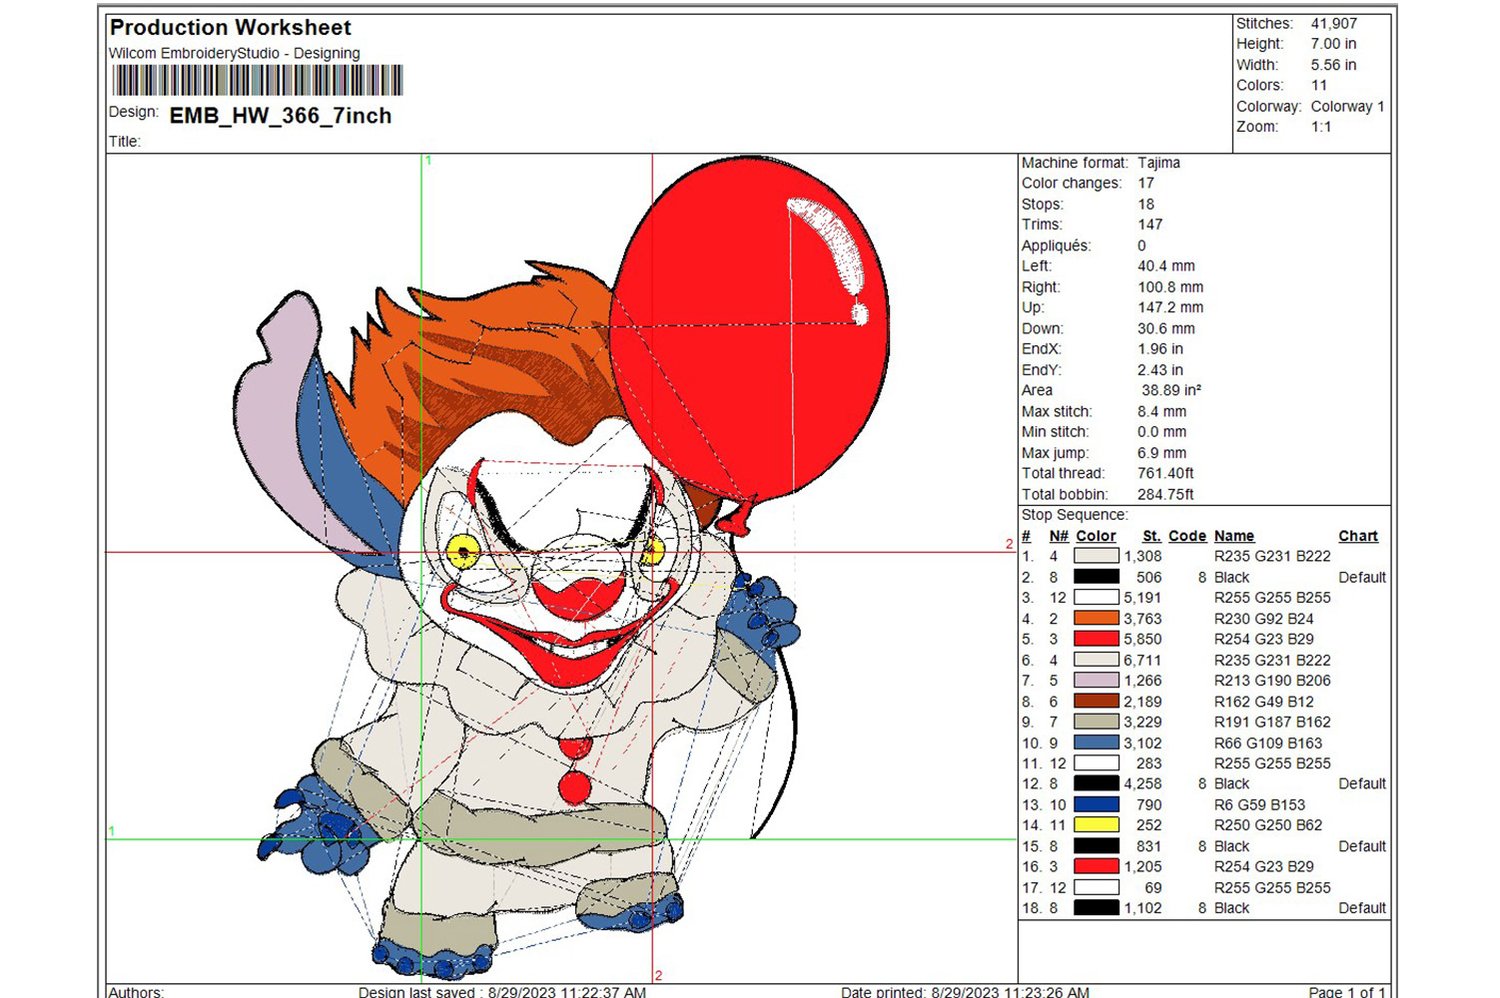This screenshot has height=998, width=1500.
Task: Click the trims value '147'
Action: click(x=1150, y=224)
